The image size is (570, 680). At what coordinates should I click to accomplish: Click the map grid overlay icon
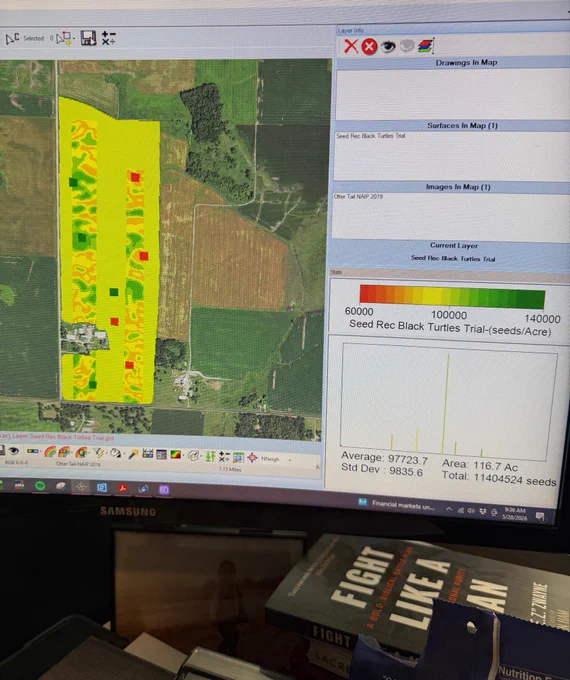238,457
